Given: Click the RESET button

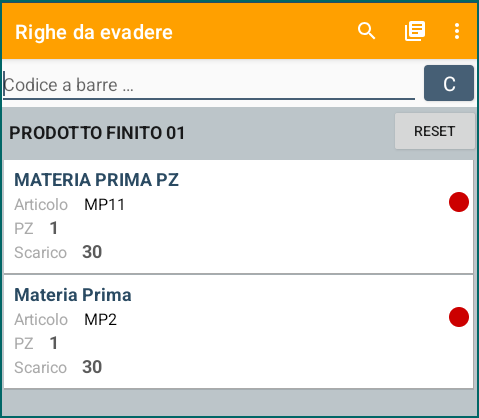Looking at the screenshot, I should click(x=435, y=131).
